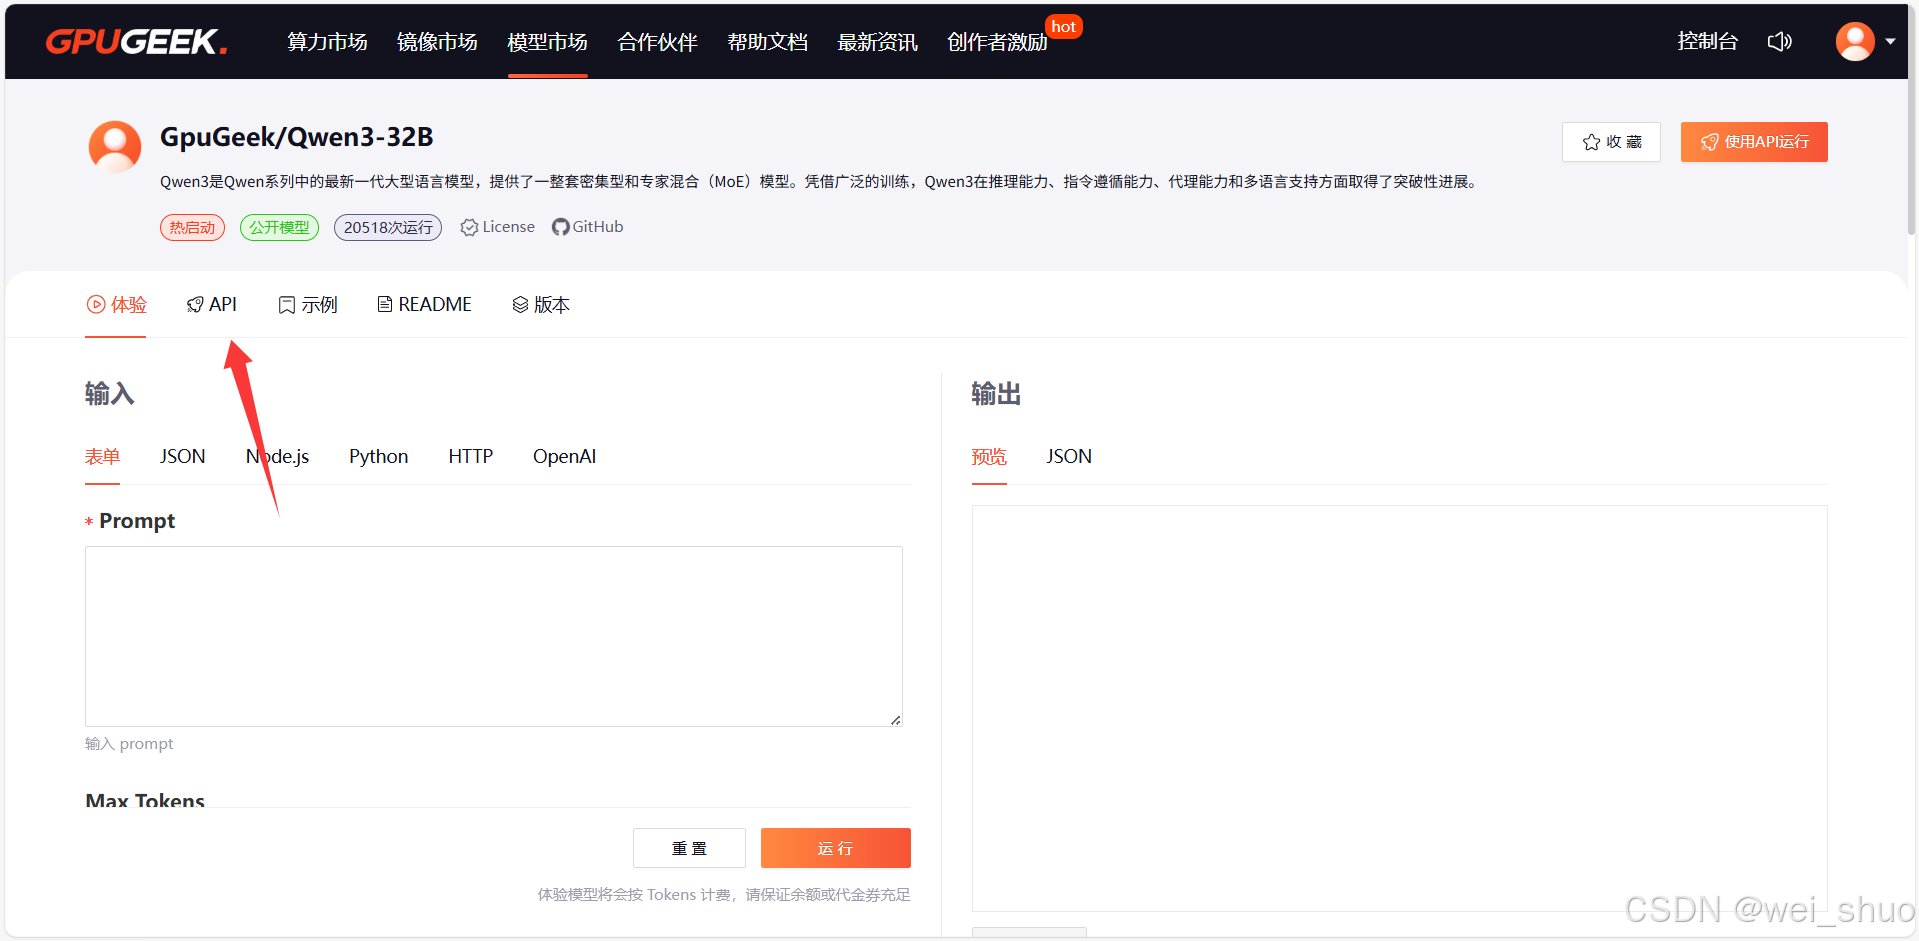Screen dimensions: 1919x941
Task: Click the 公开模型 tag
Action: tap(279, 228)
